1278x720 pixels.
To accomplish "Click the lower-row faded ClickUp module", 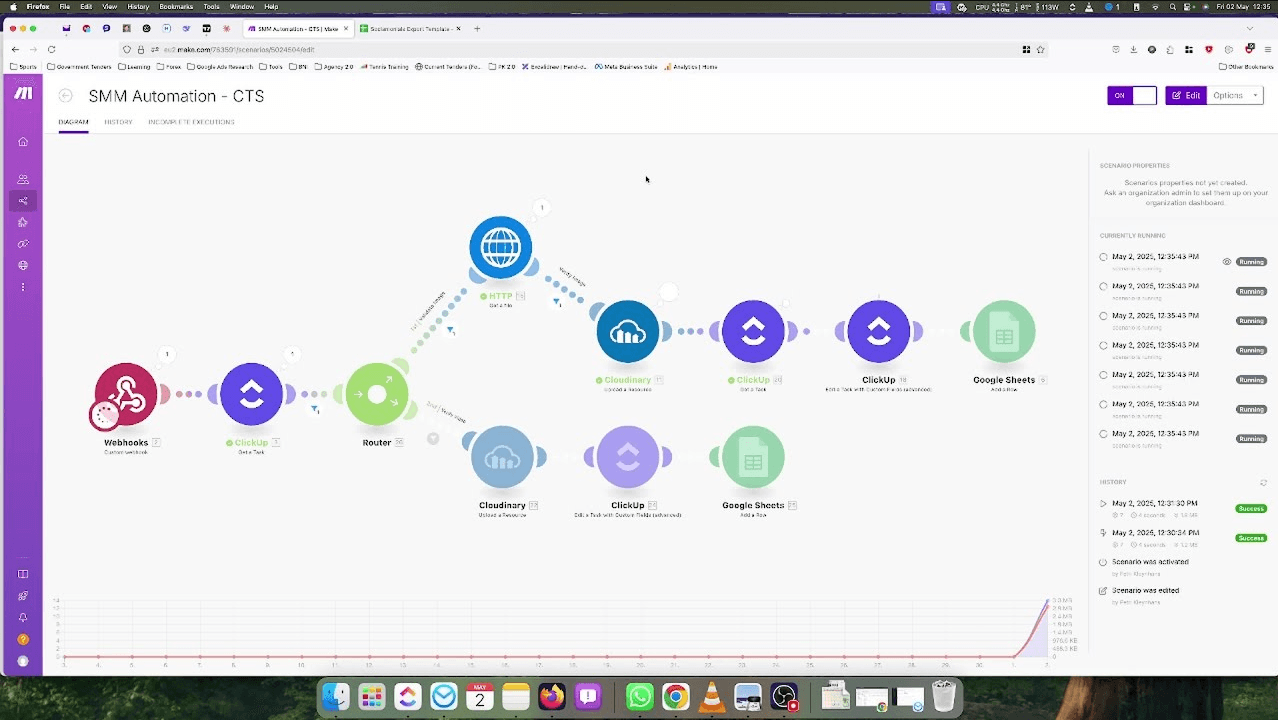I will pos(628,457).
